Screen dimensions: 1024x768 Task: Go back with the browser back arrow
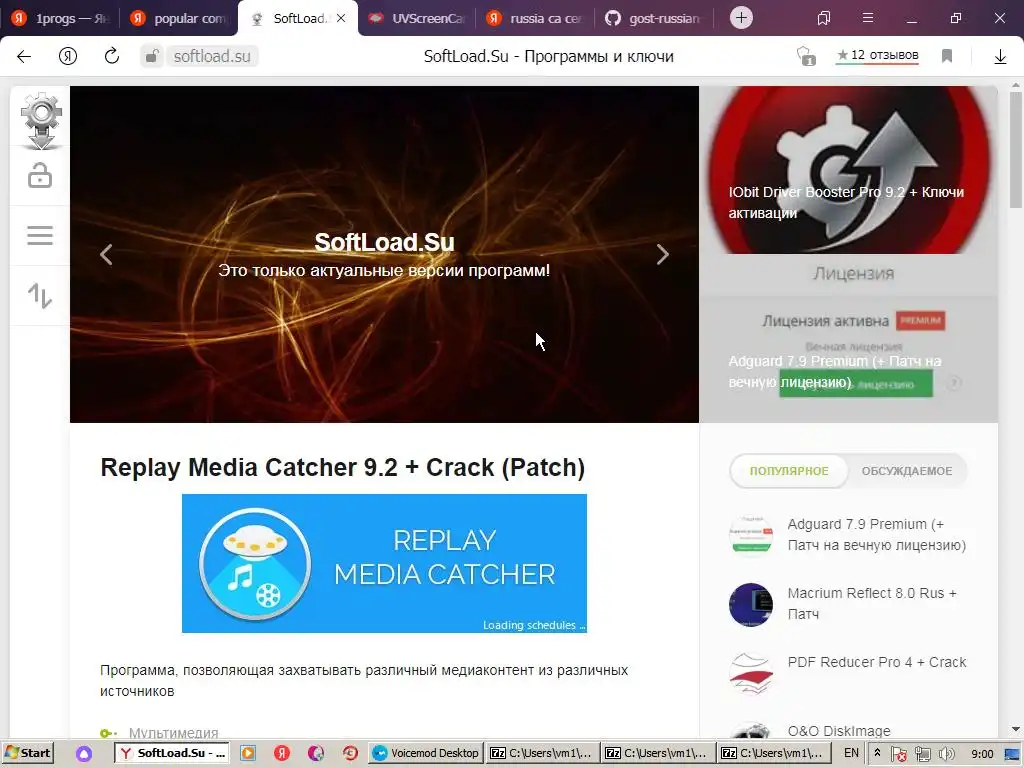coord(24,56)
